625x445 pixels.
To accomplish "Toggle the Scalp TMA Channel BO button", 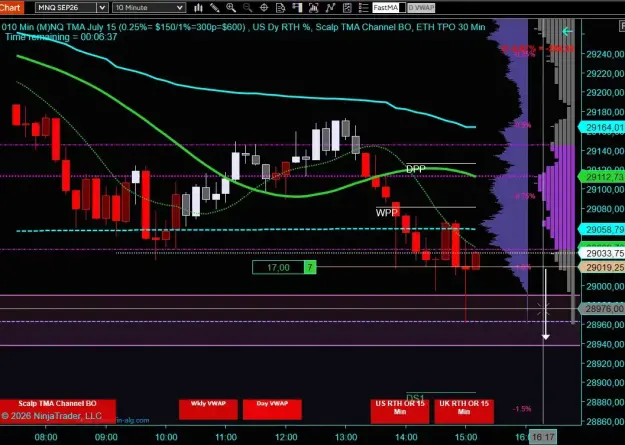I will (58, 410).
